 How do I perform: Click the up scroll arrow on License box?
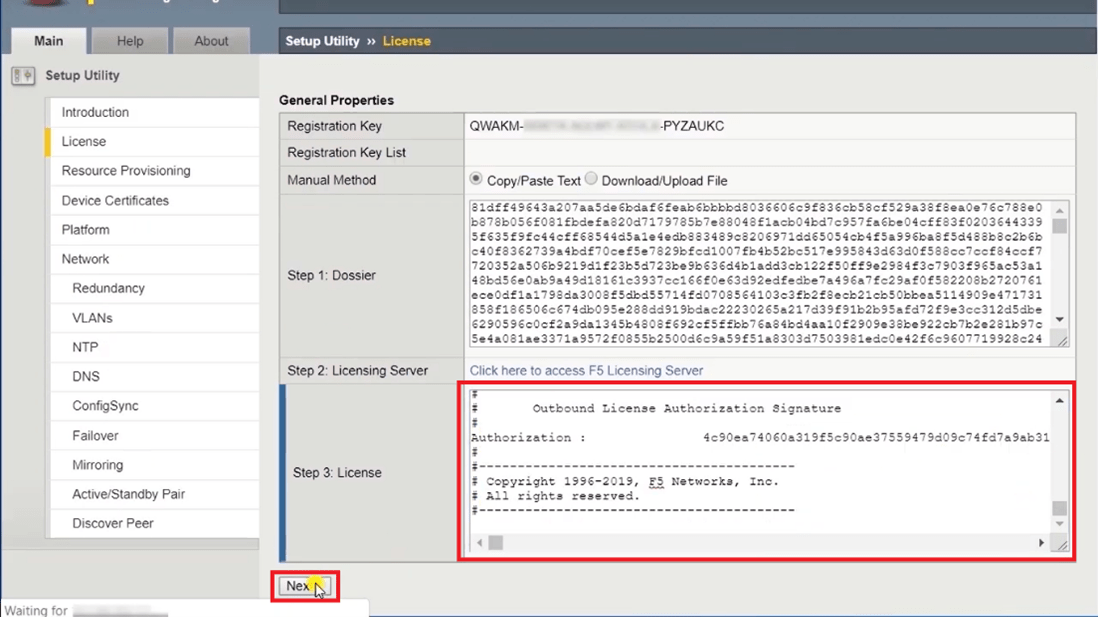pos(1059,400)
